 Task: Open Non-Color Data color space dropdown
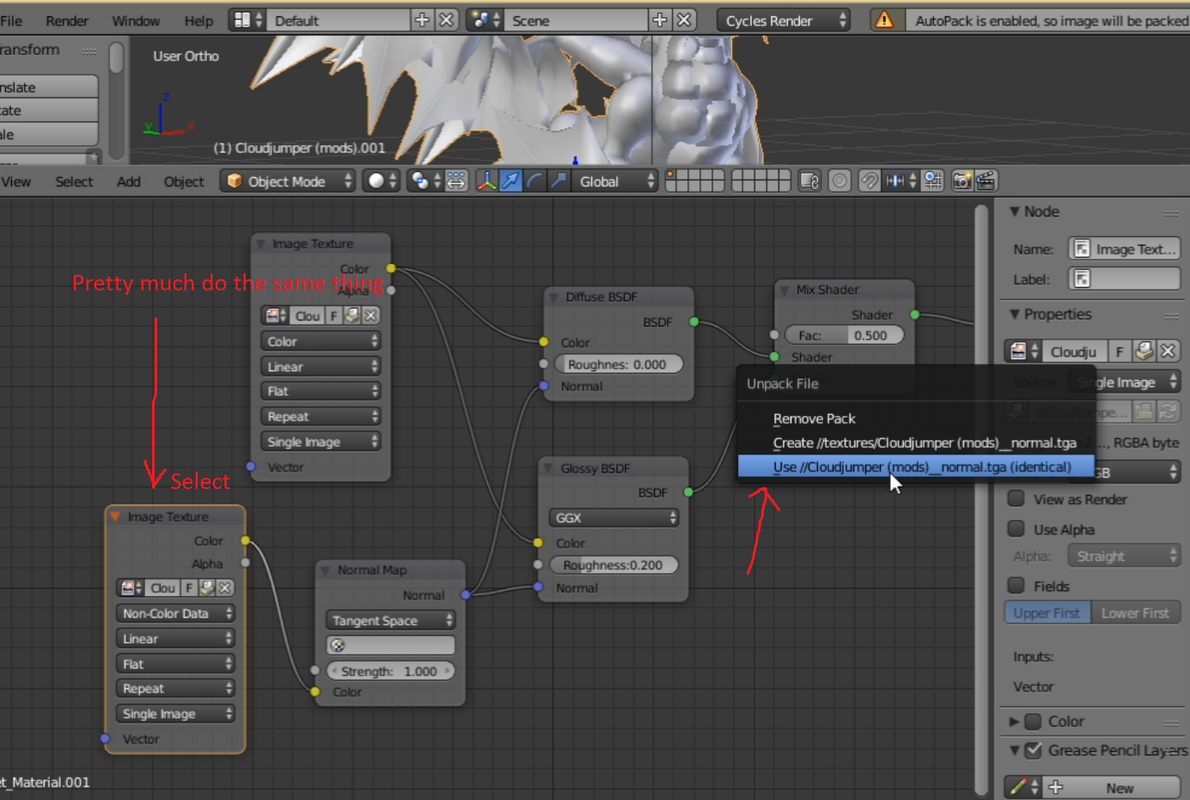[176, 613]
